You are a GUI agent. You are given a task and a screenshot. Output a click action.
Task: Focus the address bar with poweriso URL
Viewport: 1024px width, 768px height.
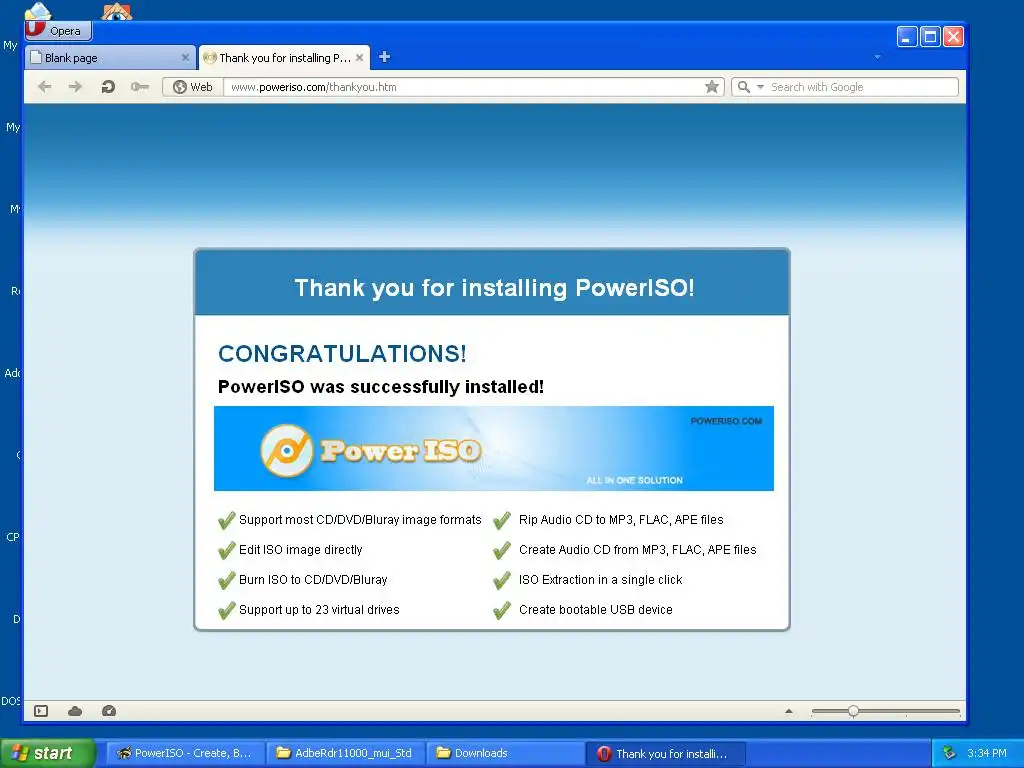click(x=462, y=87)
